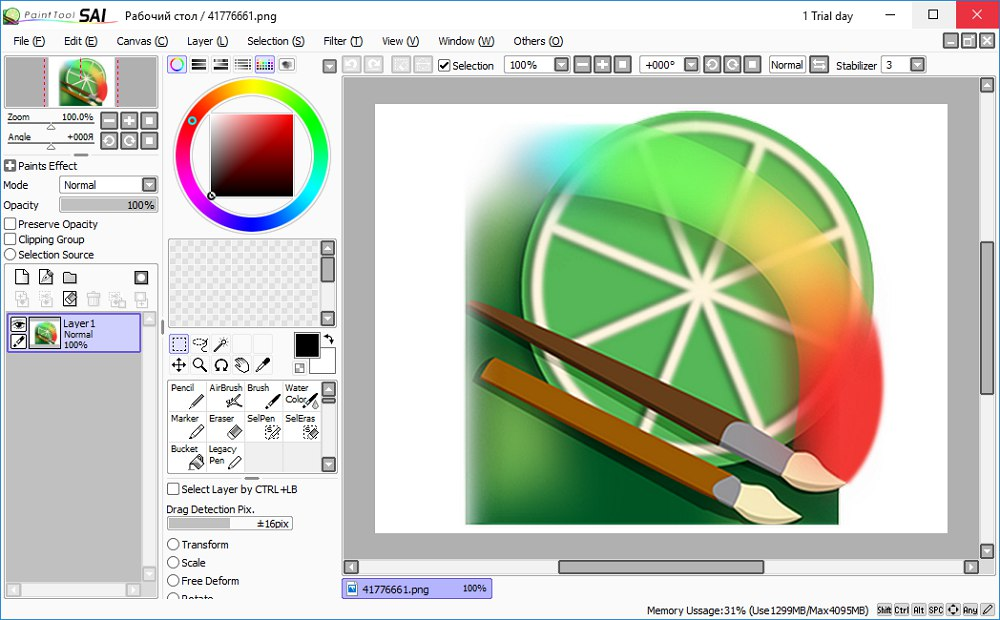
Task: Select the Water Color tool
Action: pos(302,395)
